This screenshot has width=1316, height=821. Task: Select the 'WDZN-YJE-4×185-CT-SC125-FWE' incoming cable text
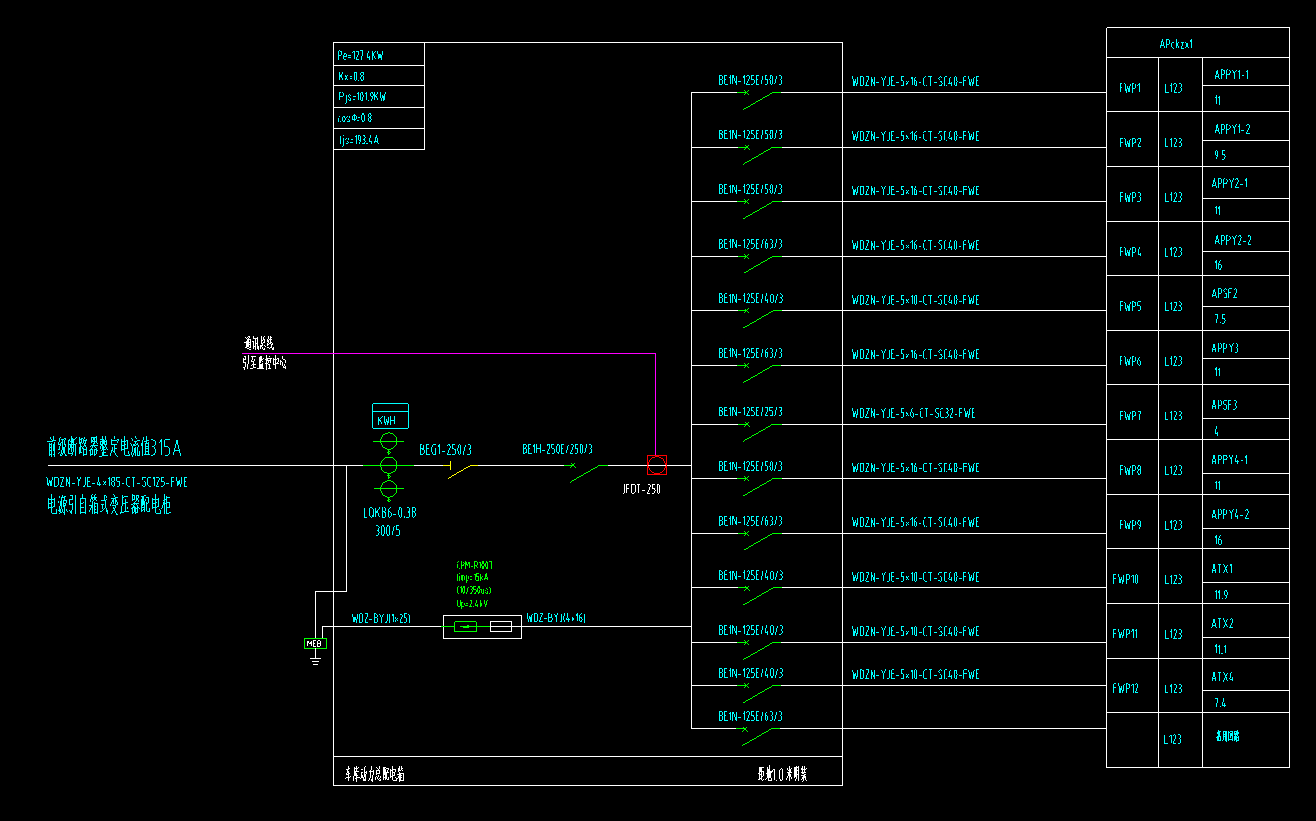point(117,482)
